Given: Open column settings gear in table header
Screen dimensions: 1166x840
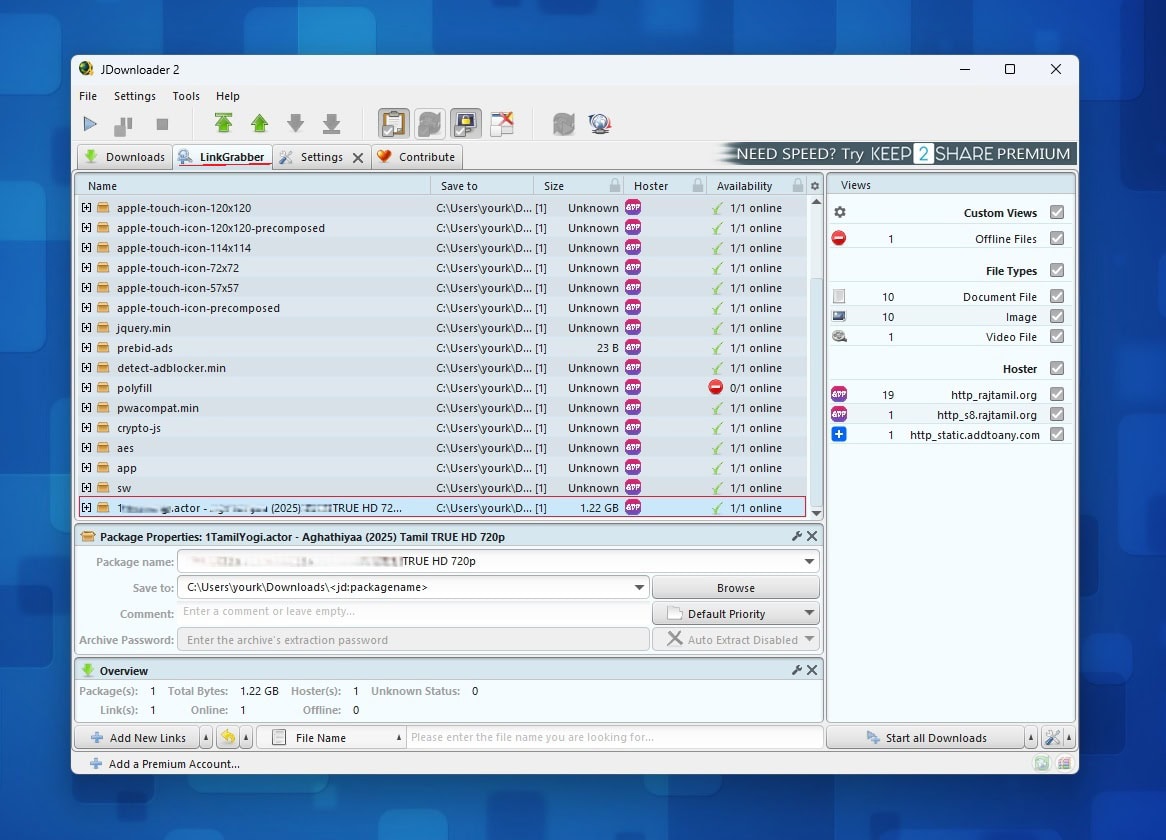Looking at the screenshot, I should (x=815, y=186).
